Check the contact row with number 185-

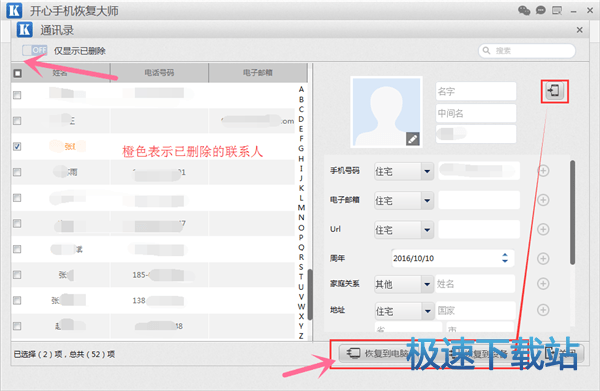17,275
